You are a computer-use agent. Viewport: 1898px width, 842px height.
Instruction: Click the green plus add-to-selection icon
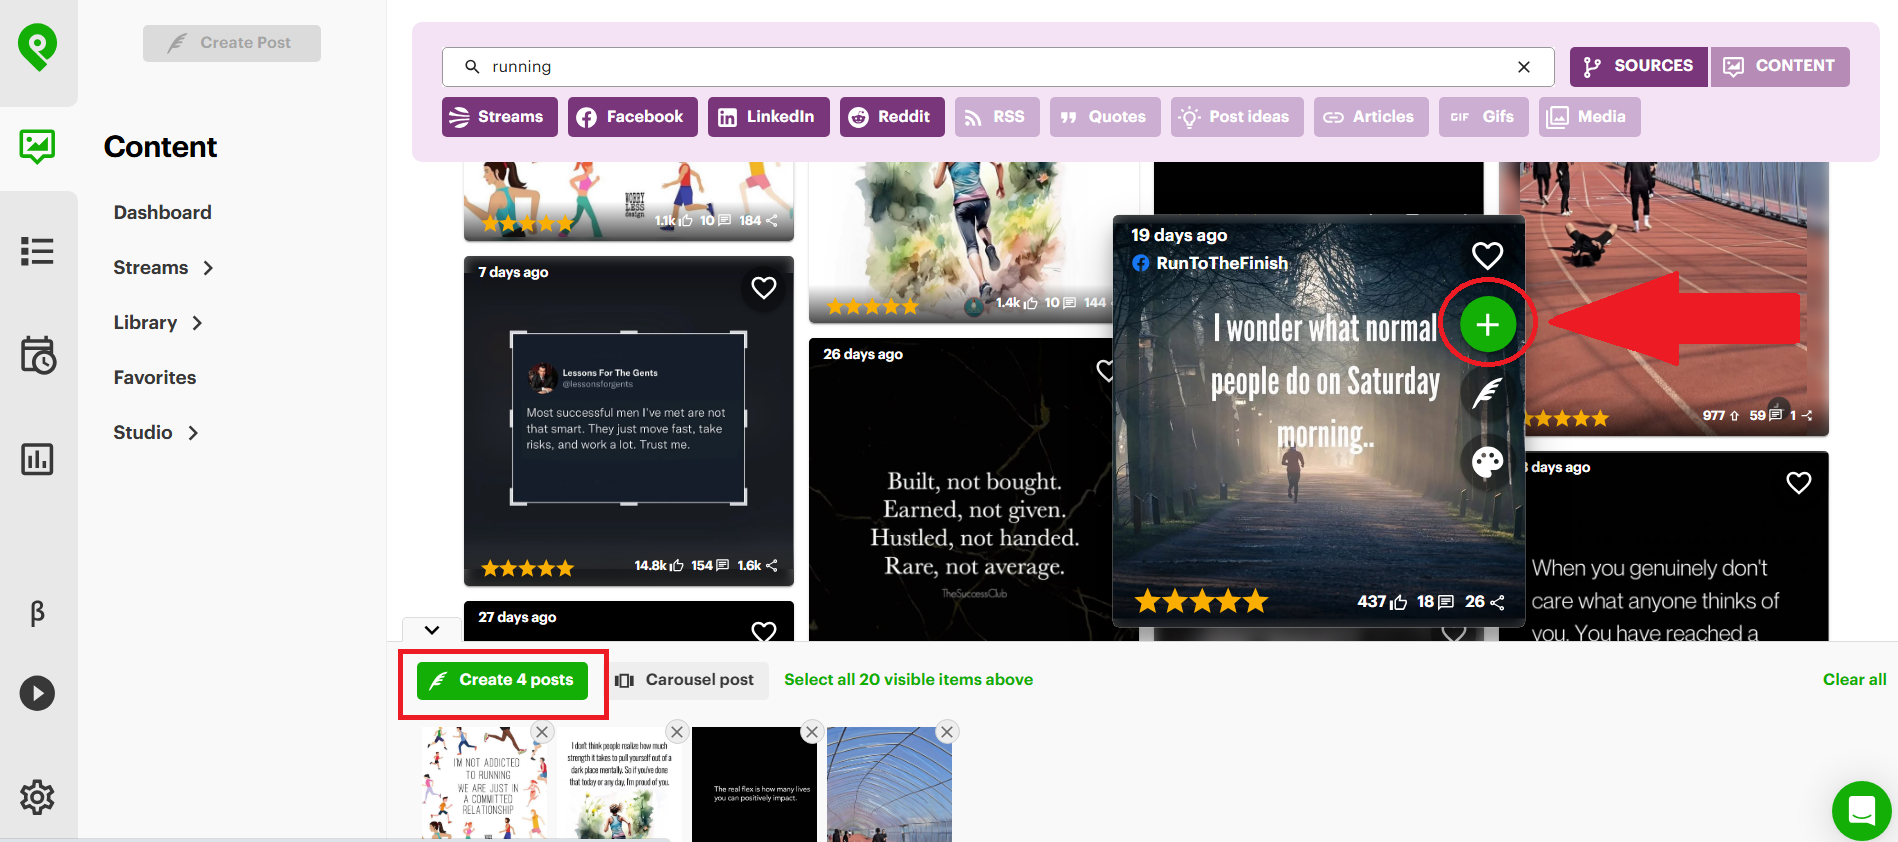[x=1487, y=325]
